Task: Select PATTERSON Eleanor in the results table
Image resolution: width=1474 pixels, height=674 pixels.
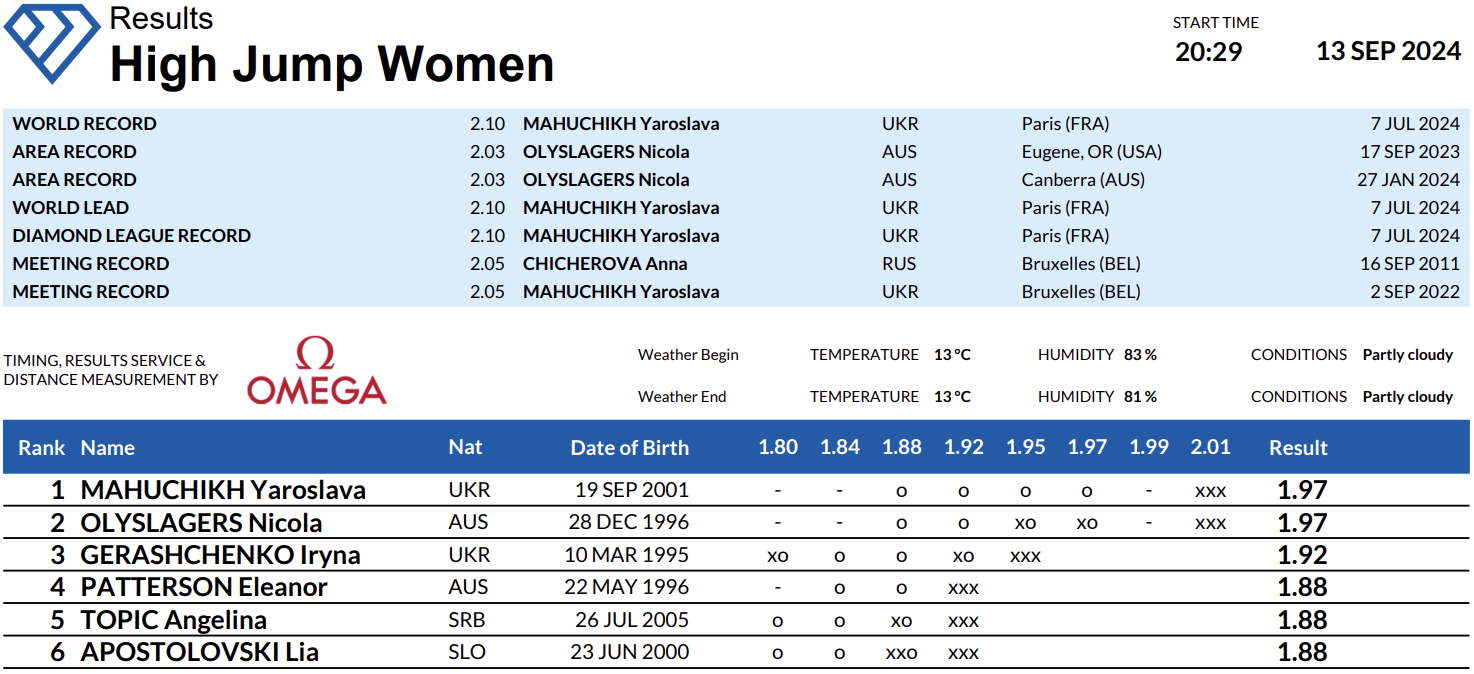Action: (204, 587)
